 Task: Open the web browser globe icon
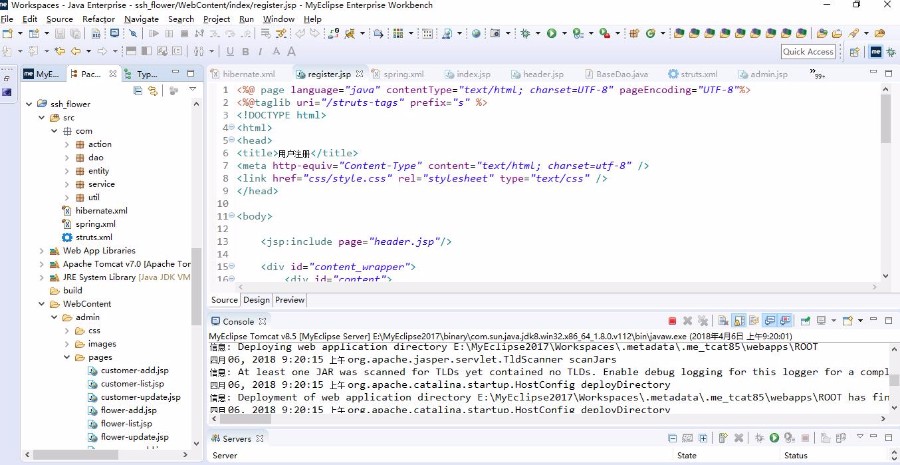pos(476,33)
